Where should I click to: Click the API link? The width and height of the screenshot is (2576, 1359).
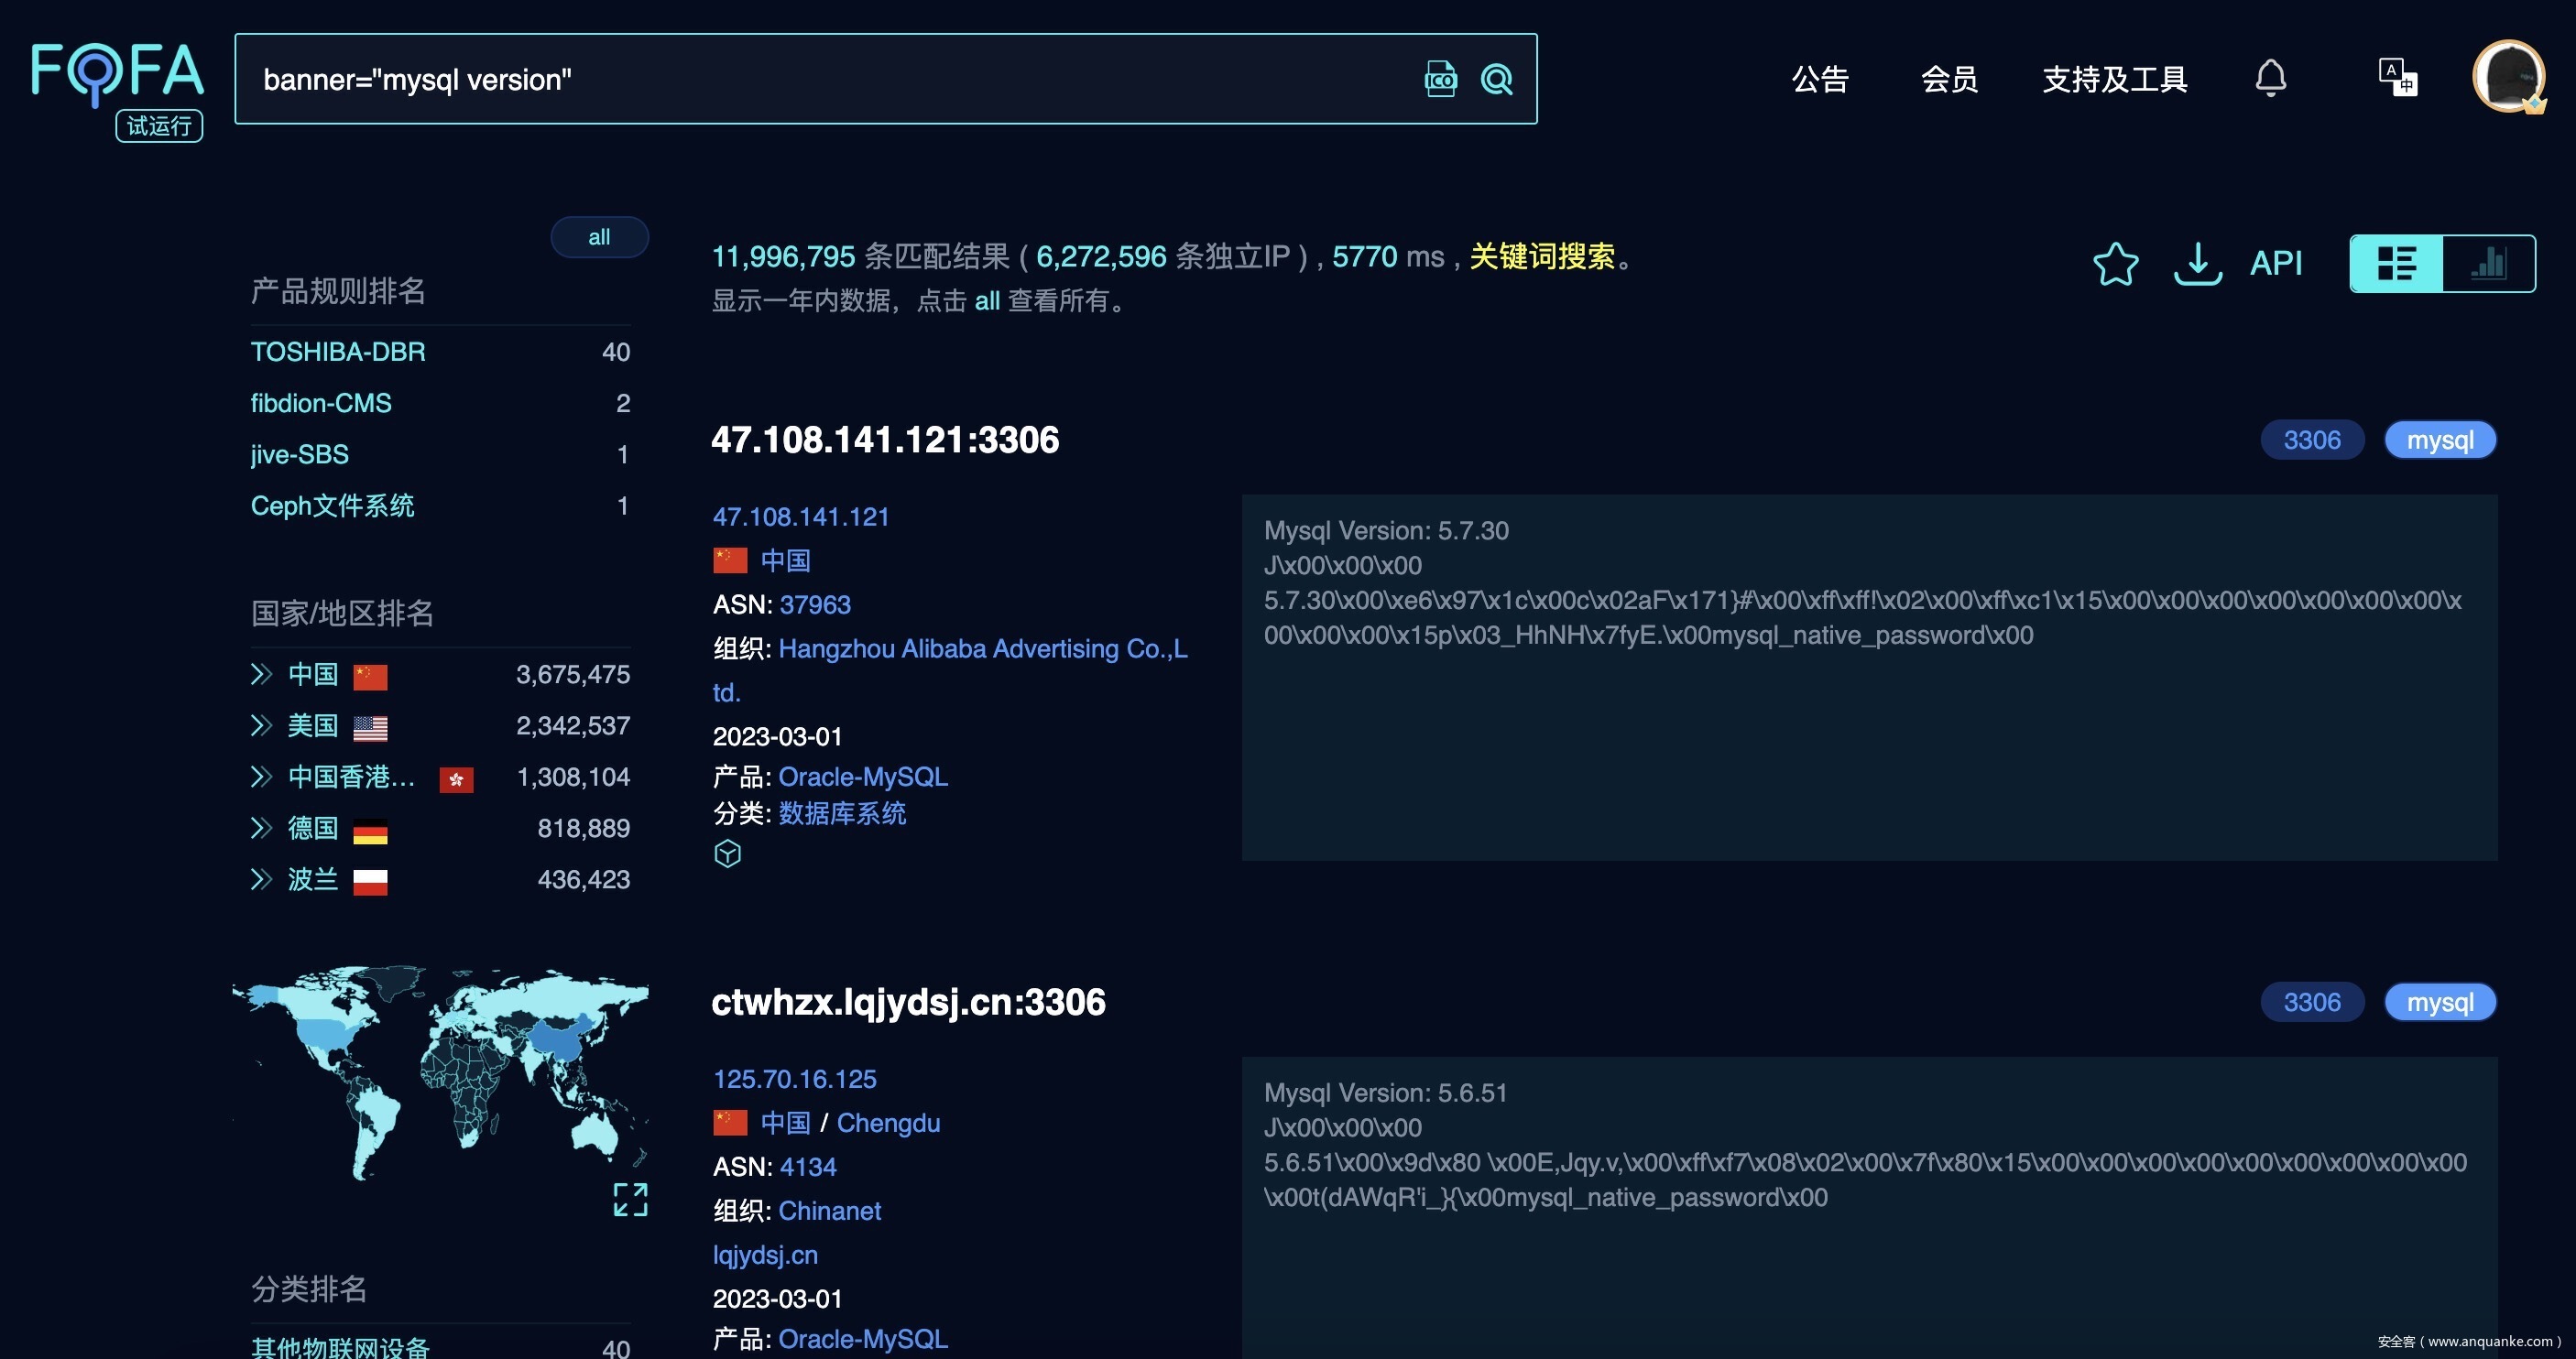pyautogui.click(x=2275, y=264)
